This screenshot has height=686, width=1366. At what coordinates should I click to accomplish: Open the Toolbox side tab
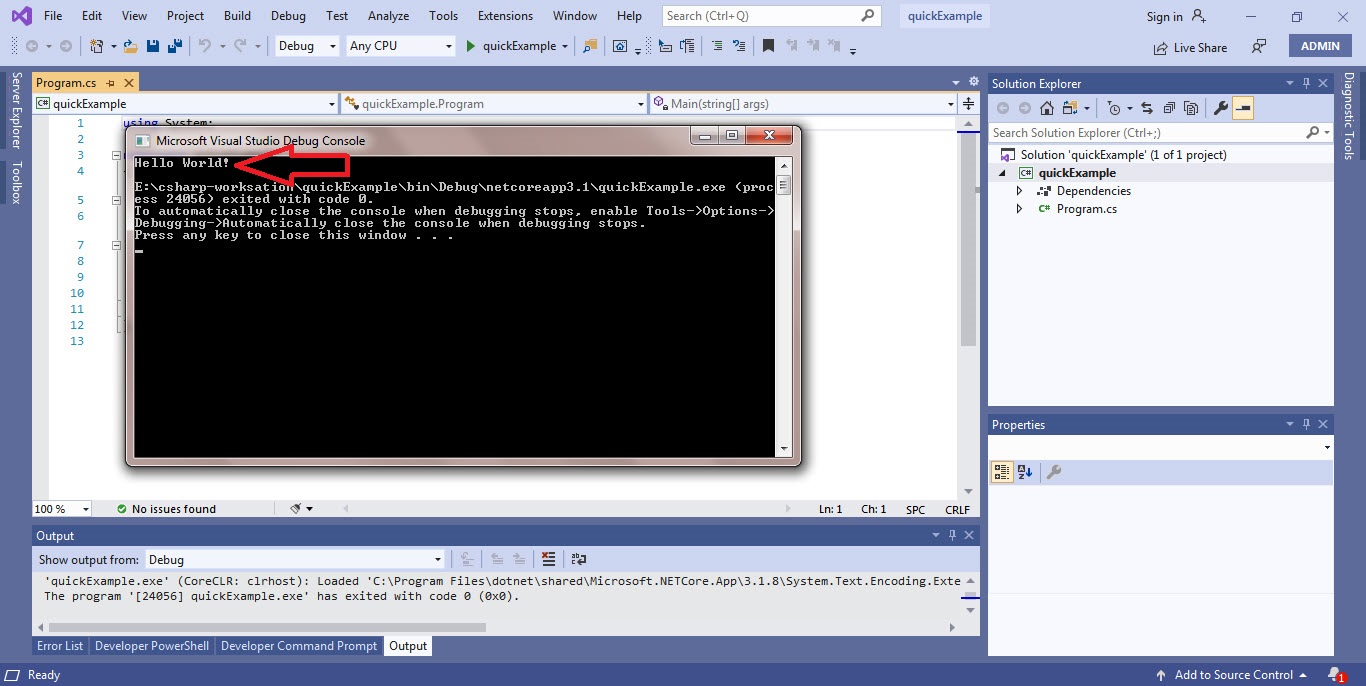click(x=16, y=183)
